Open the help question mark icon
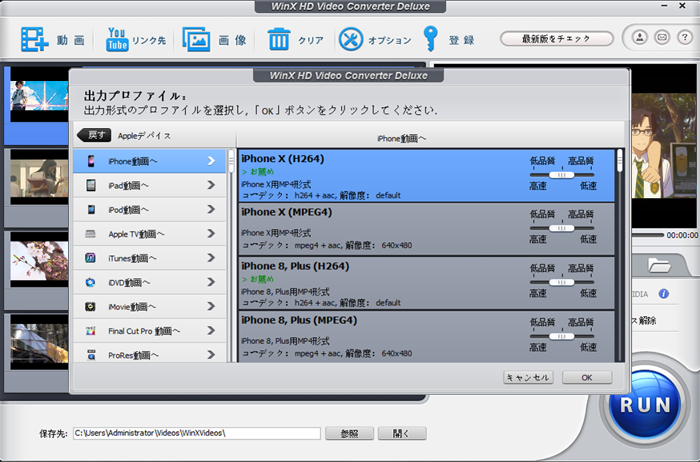The width and height of the screenshot is (700, 462). click(x=684, y=37)
